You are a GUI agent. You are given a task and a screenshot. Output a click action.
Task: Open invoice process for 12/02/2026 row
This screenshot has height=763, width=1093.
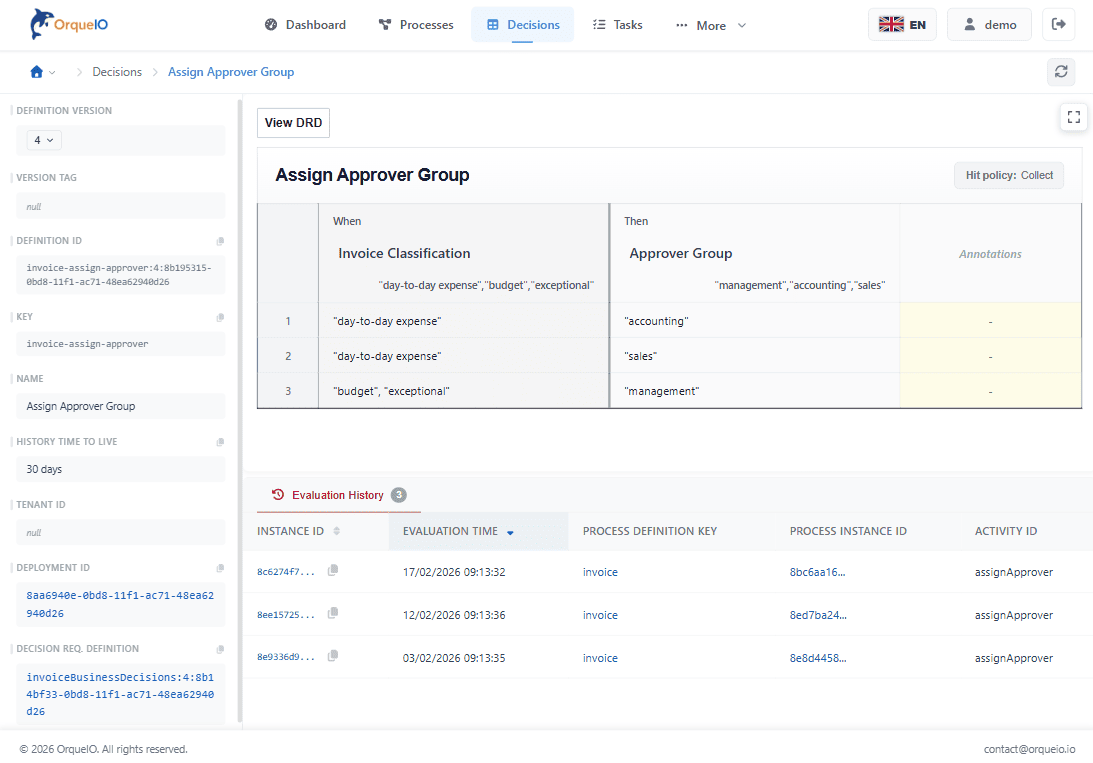tap(600, 615)
